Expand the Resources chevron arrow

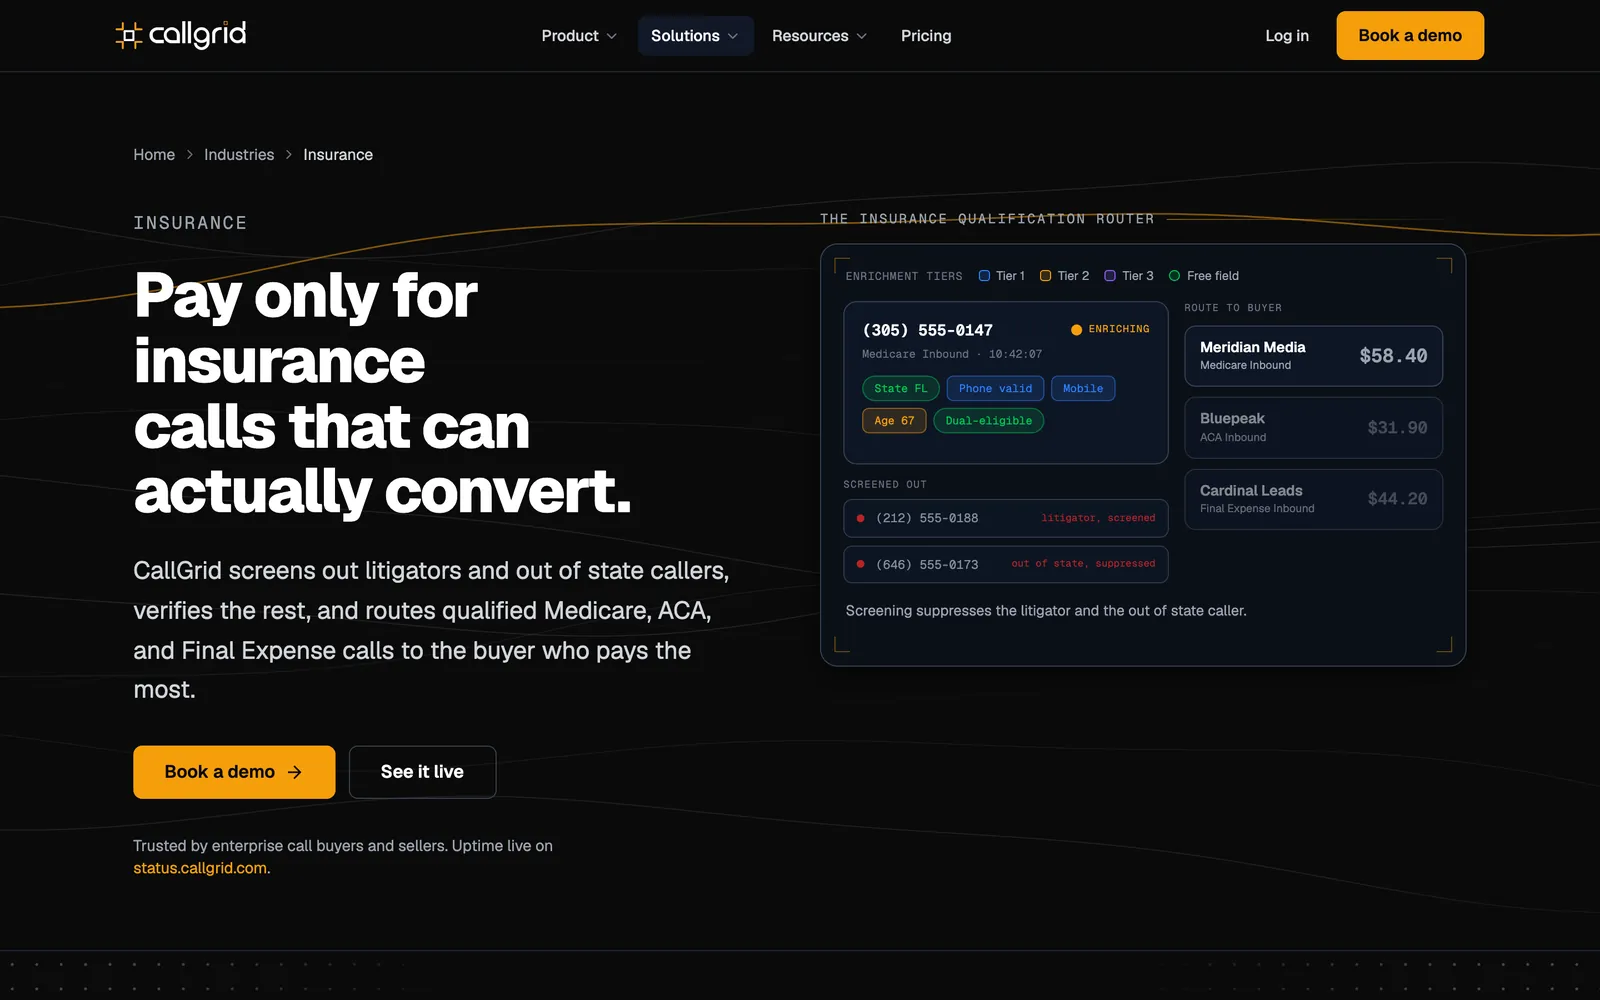[862, 36]
